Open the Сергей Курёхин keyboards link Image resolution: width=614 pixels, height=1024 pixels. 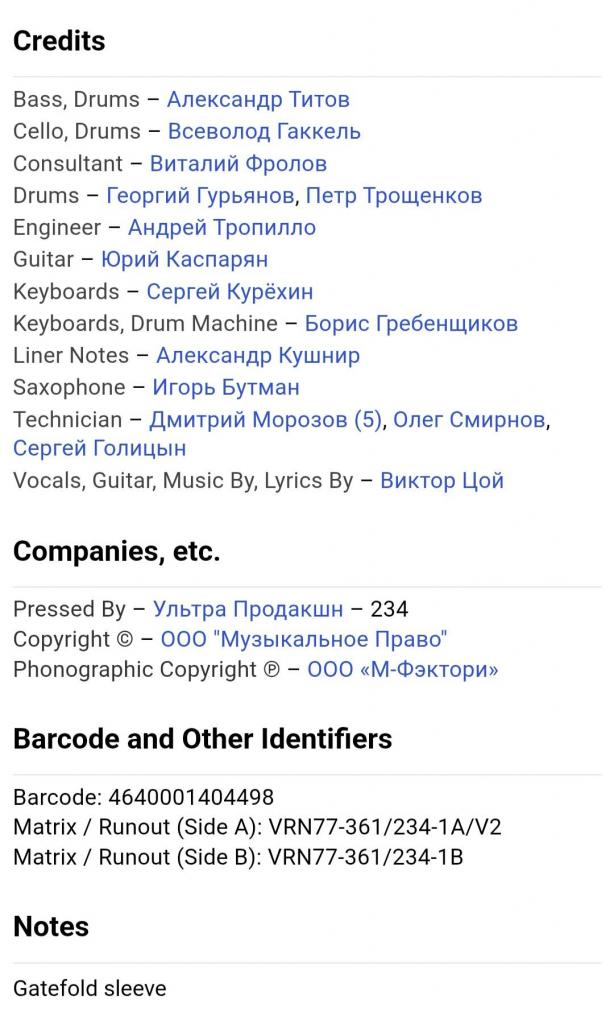[x=229, y=291]
